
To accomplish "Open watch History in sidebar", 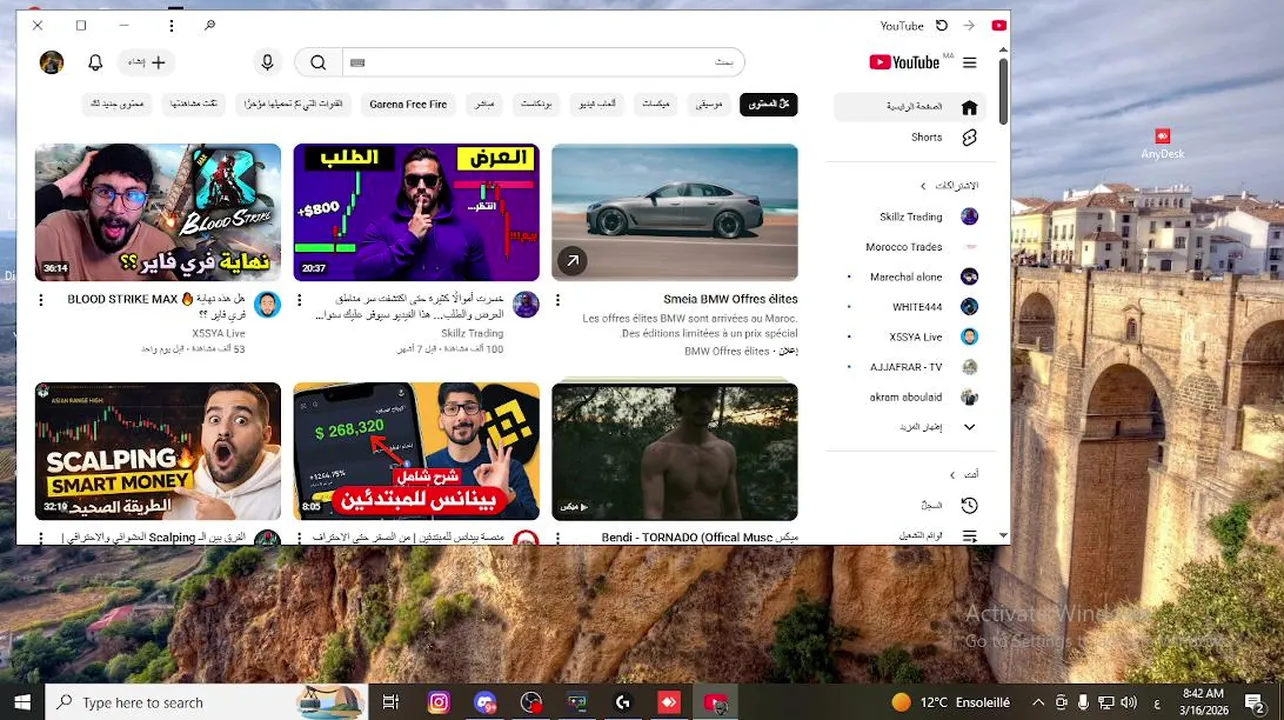I will pos(910,506).
